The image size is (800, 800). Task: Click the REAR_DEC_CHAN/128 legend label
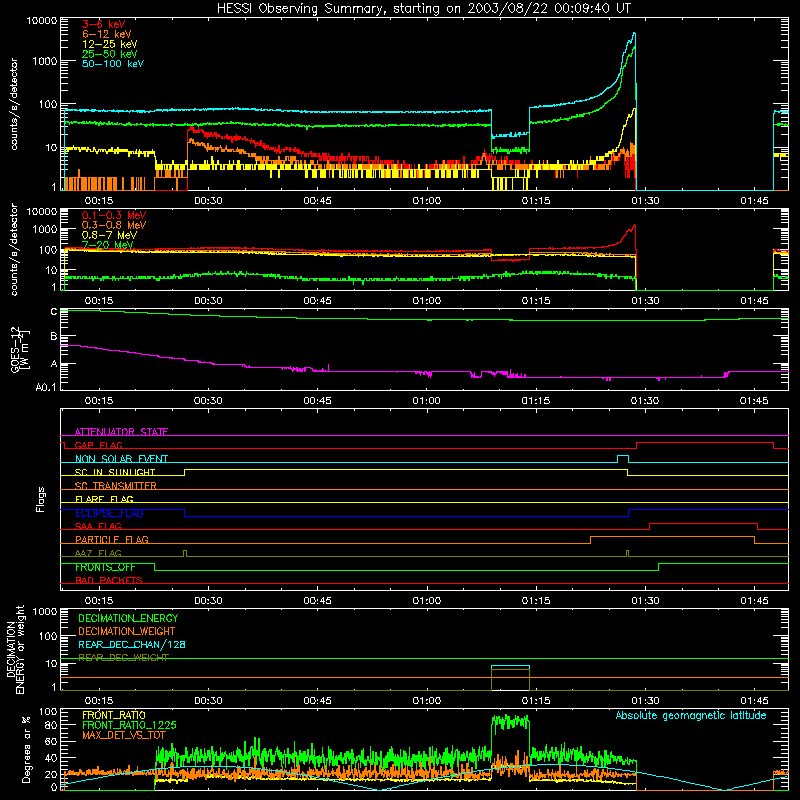point(132,645)
